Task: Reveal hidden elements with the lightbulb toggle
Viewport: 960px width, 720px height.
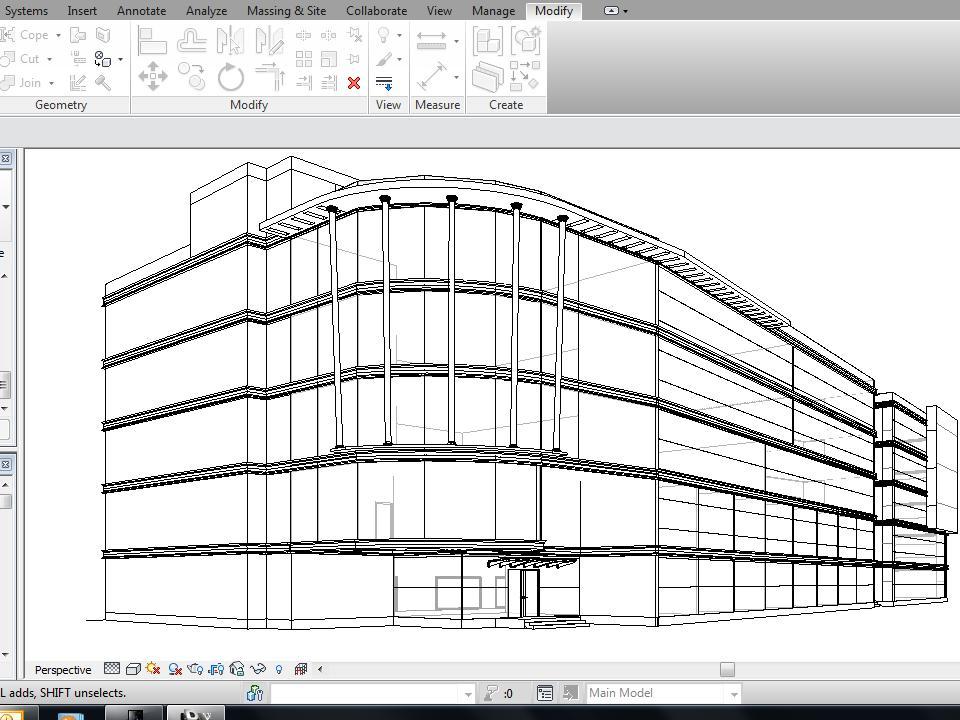Action: pos(277,668)
